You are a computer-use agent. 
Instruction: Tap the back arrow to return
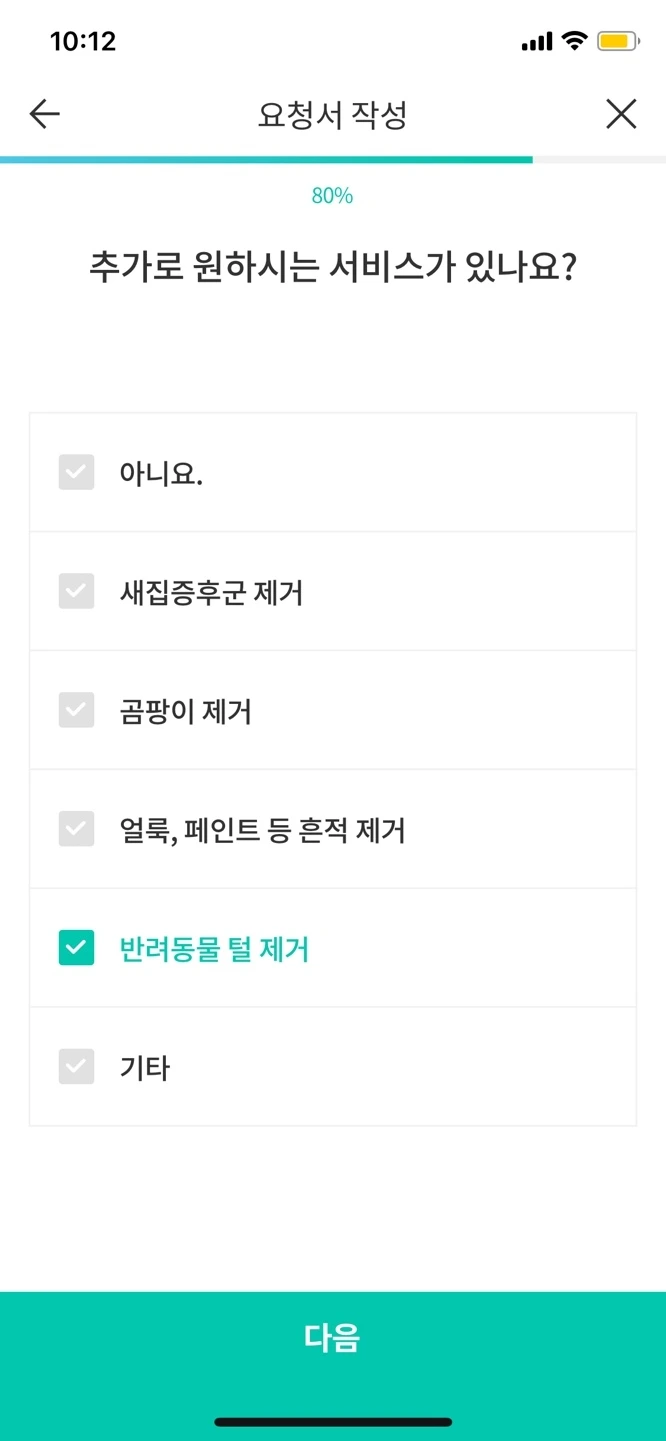[43, 113]
